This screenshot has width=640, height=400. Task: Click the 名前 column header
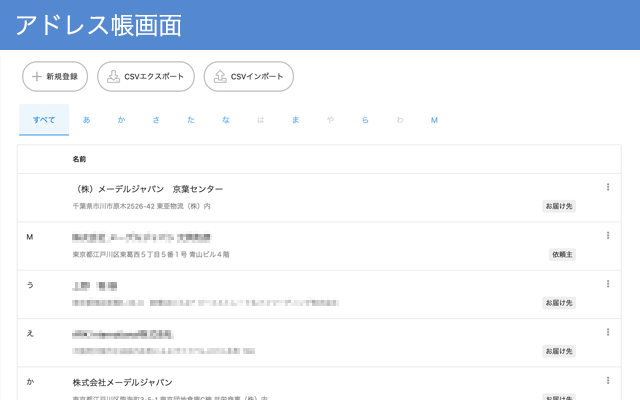pyautogui.click(x=80, y=159)
